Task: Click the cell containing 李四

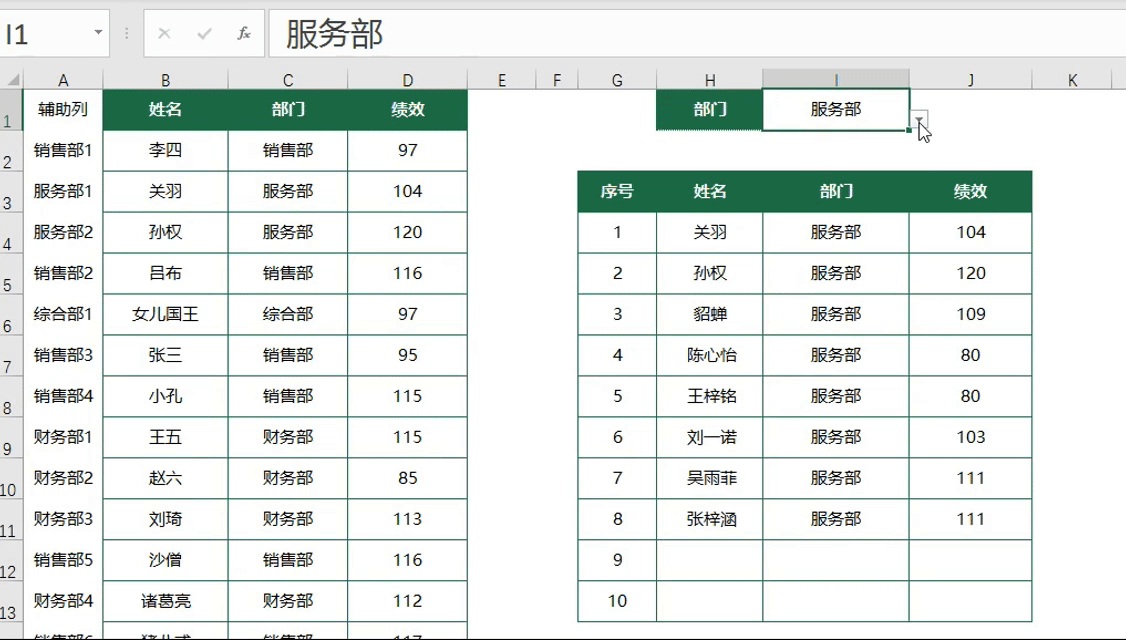Action: click(165, 150)
